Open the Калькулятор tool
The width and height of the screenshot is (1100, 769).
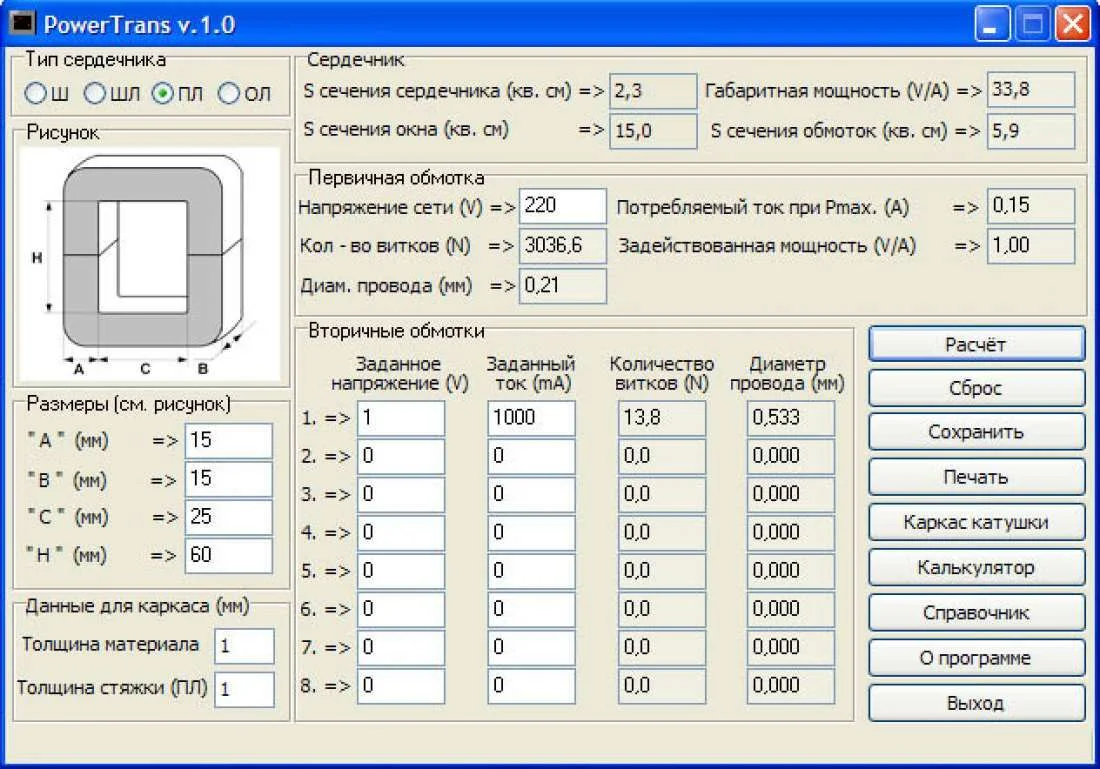click(976, 567)
